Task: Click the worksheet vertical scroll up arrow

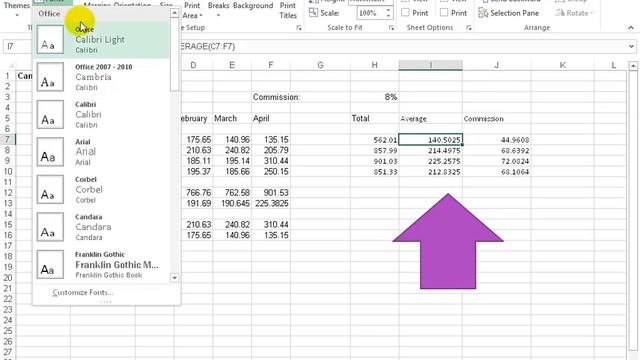Action: click(x=633, y=65)
